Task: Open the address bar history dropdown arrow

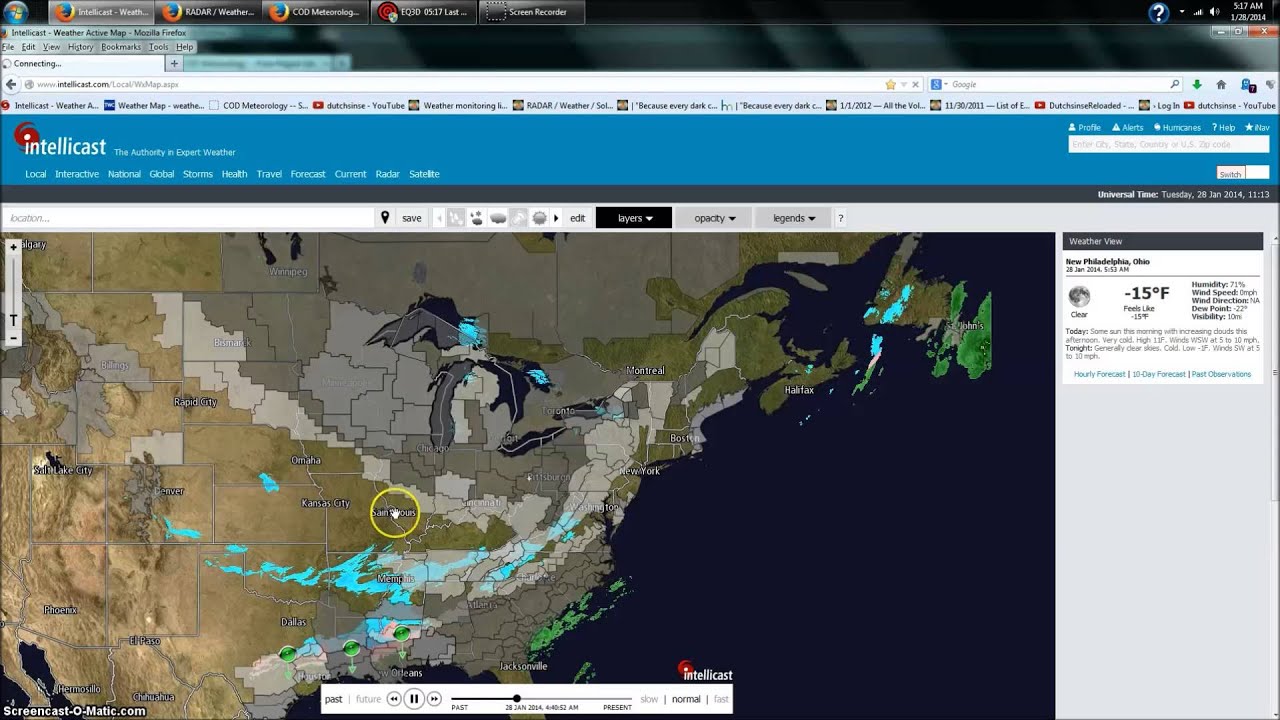Action: click(903, 85)
